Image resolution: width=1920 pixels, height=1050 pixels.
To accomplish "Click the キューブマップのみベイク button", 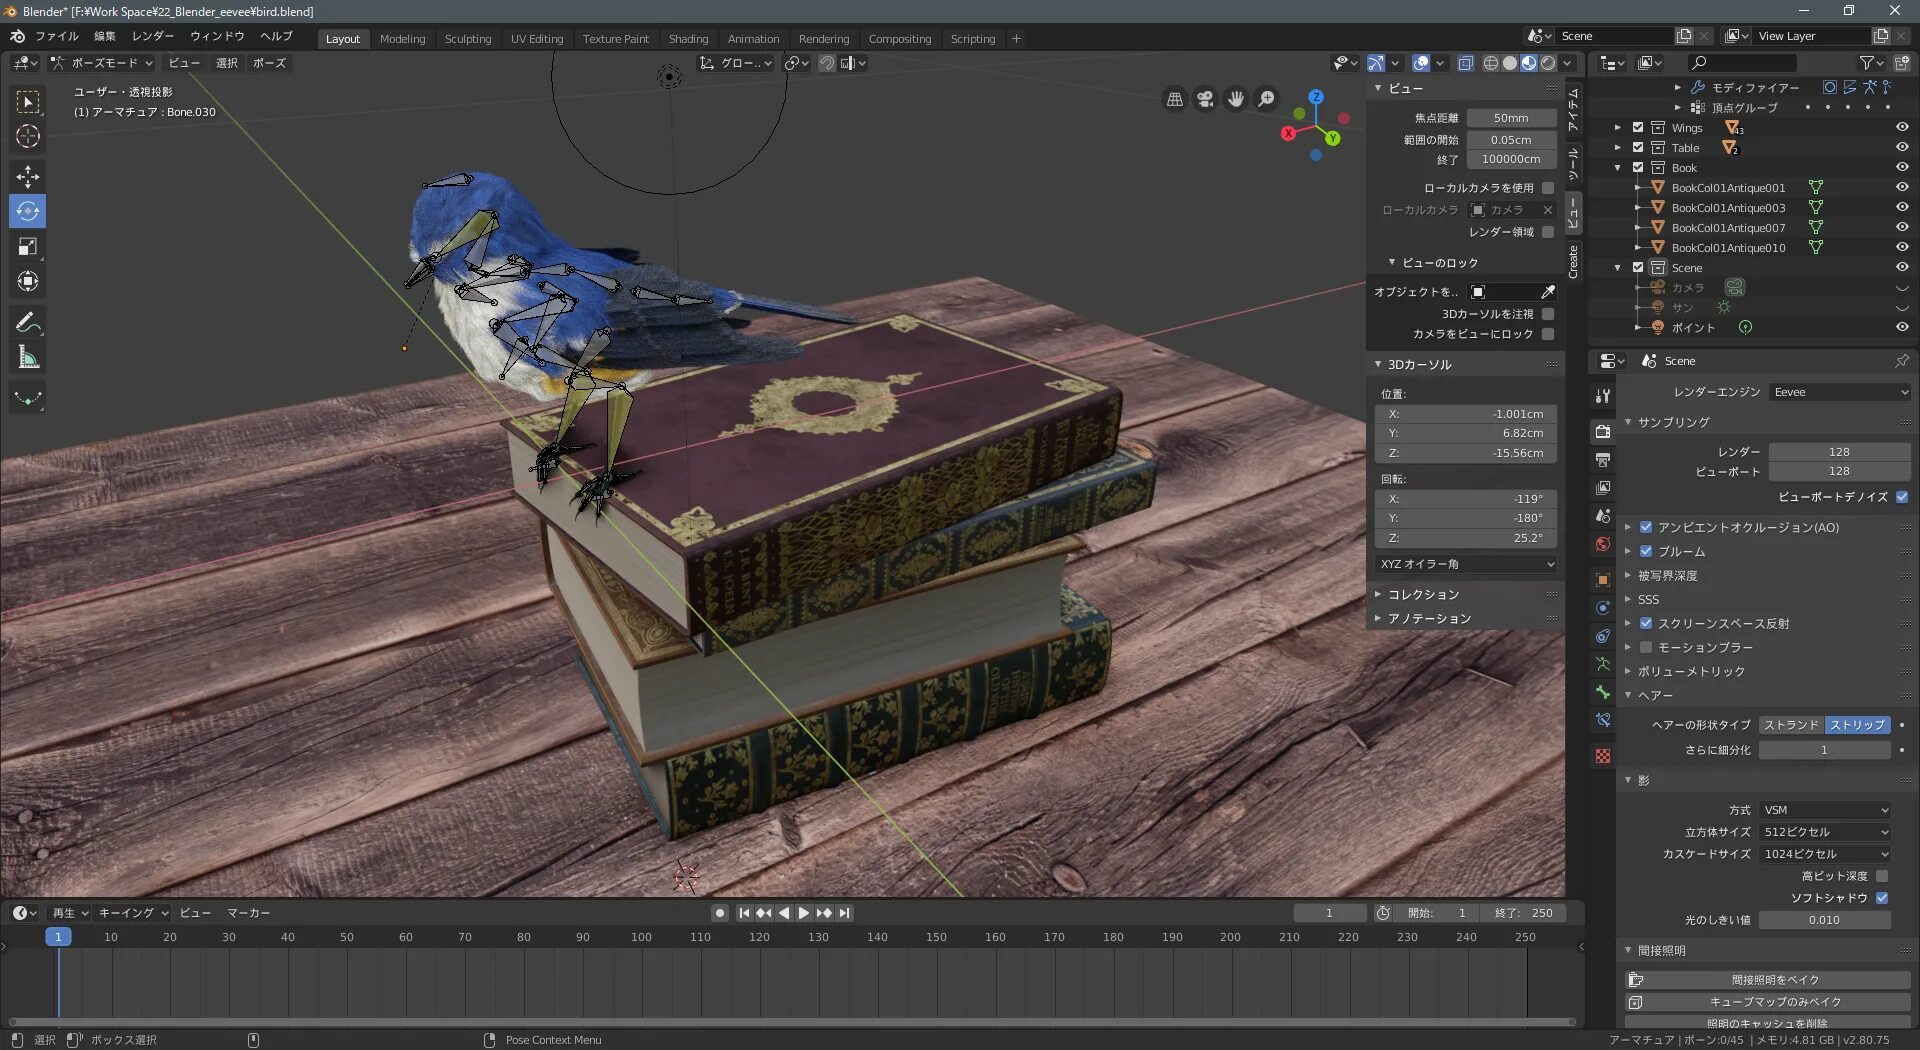I will pyautogui.click(x=1768, y=1002).
